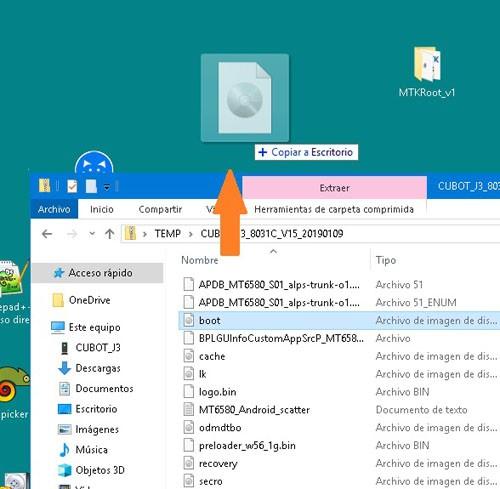Click the cache file disc icon
This screenshot has height=489, width=500.
coord(189,356)
